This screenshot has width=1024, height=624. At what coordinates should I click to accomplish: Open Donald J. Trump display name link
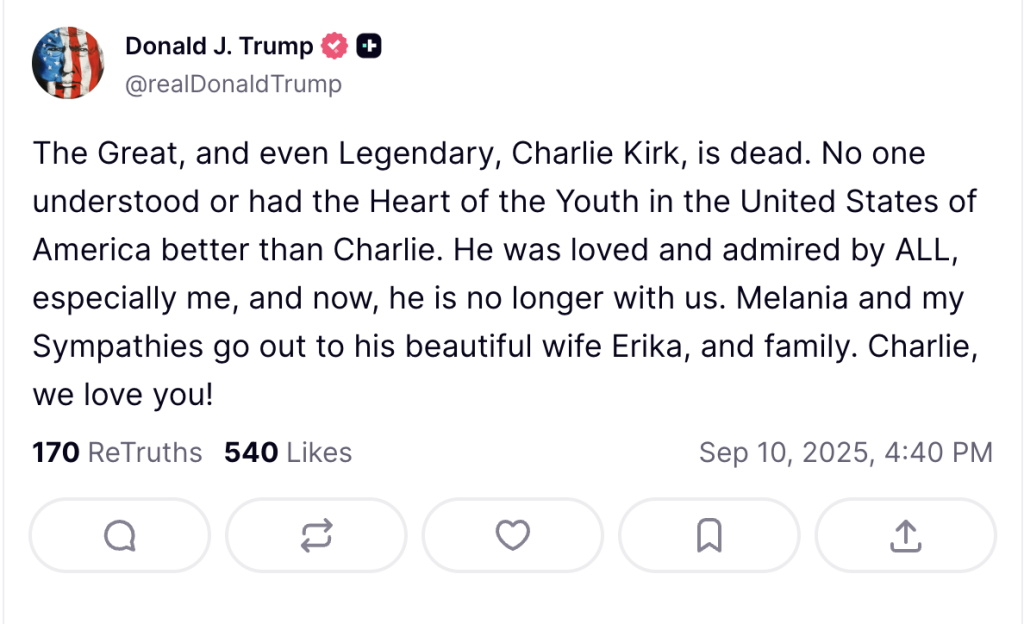click(x=219, y=46)
